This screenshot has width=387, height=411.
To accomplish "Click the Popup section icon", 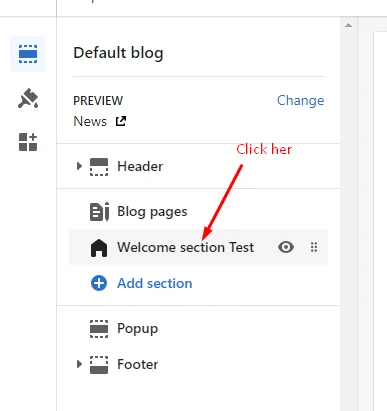I will [99, 329].
